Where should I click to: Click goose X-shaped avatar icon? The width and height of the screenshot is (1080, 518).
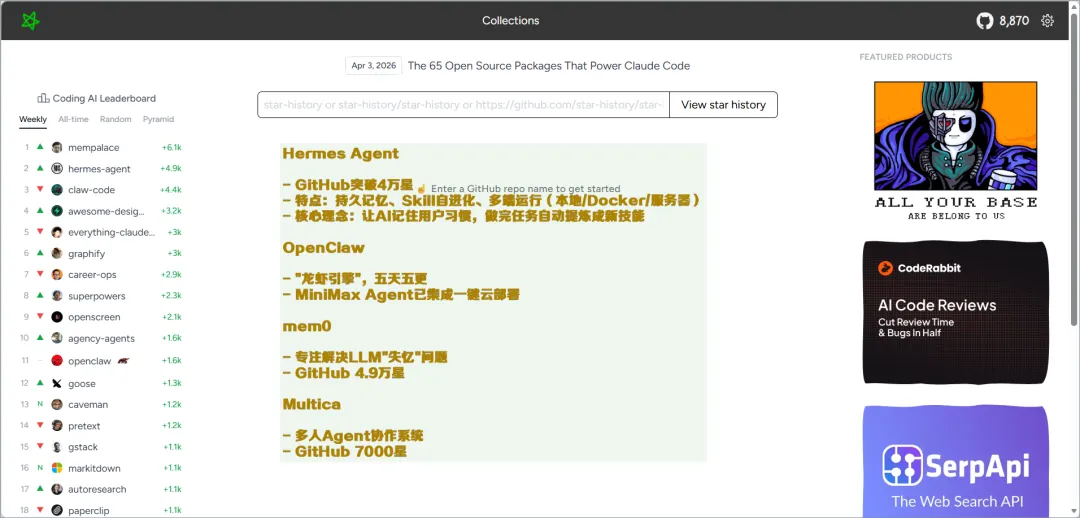click(x=57, y=384)
